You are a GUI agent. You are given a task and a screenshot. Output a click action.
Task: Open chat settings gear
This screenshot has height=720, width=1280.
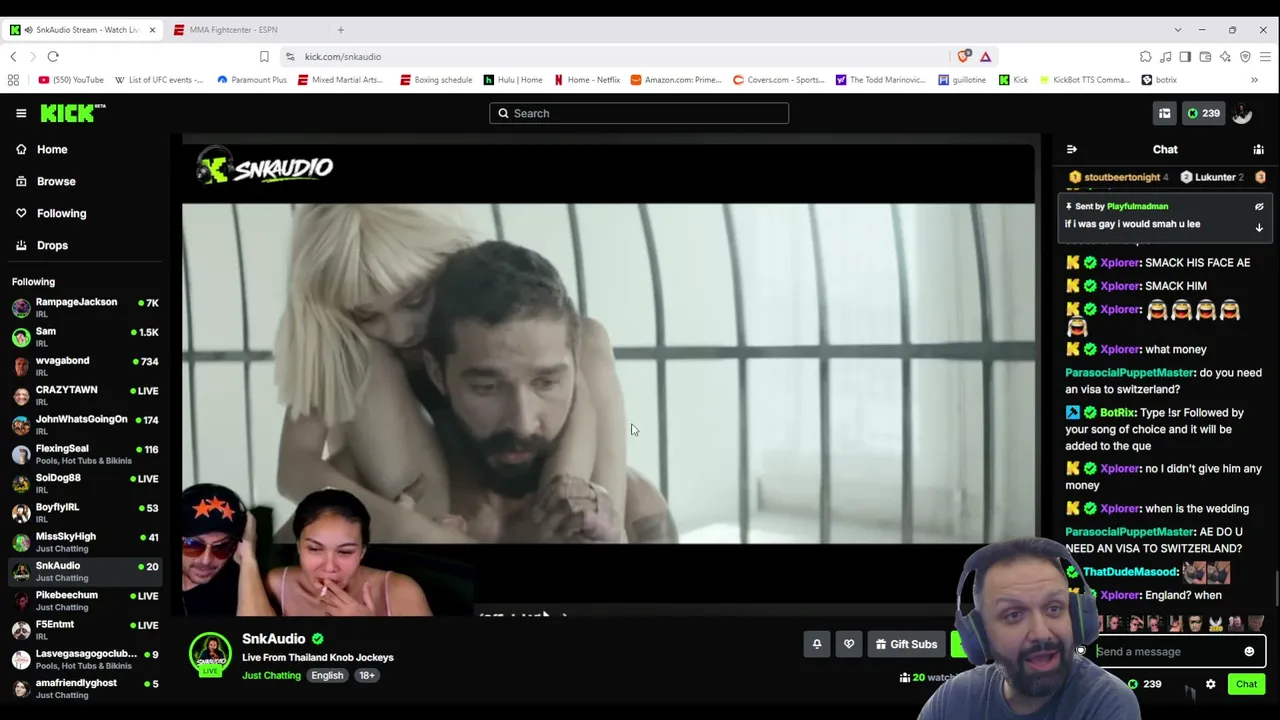point(1210,684)
